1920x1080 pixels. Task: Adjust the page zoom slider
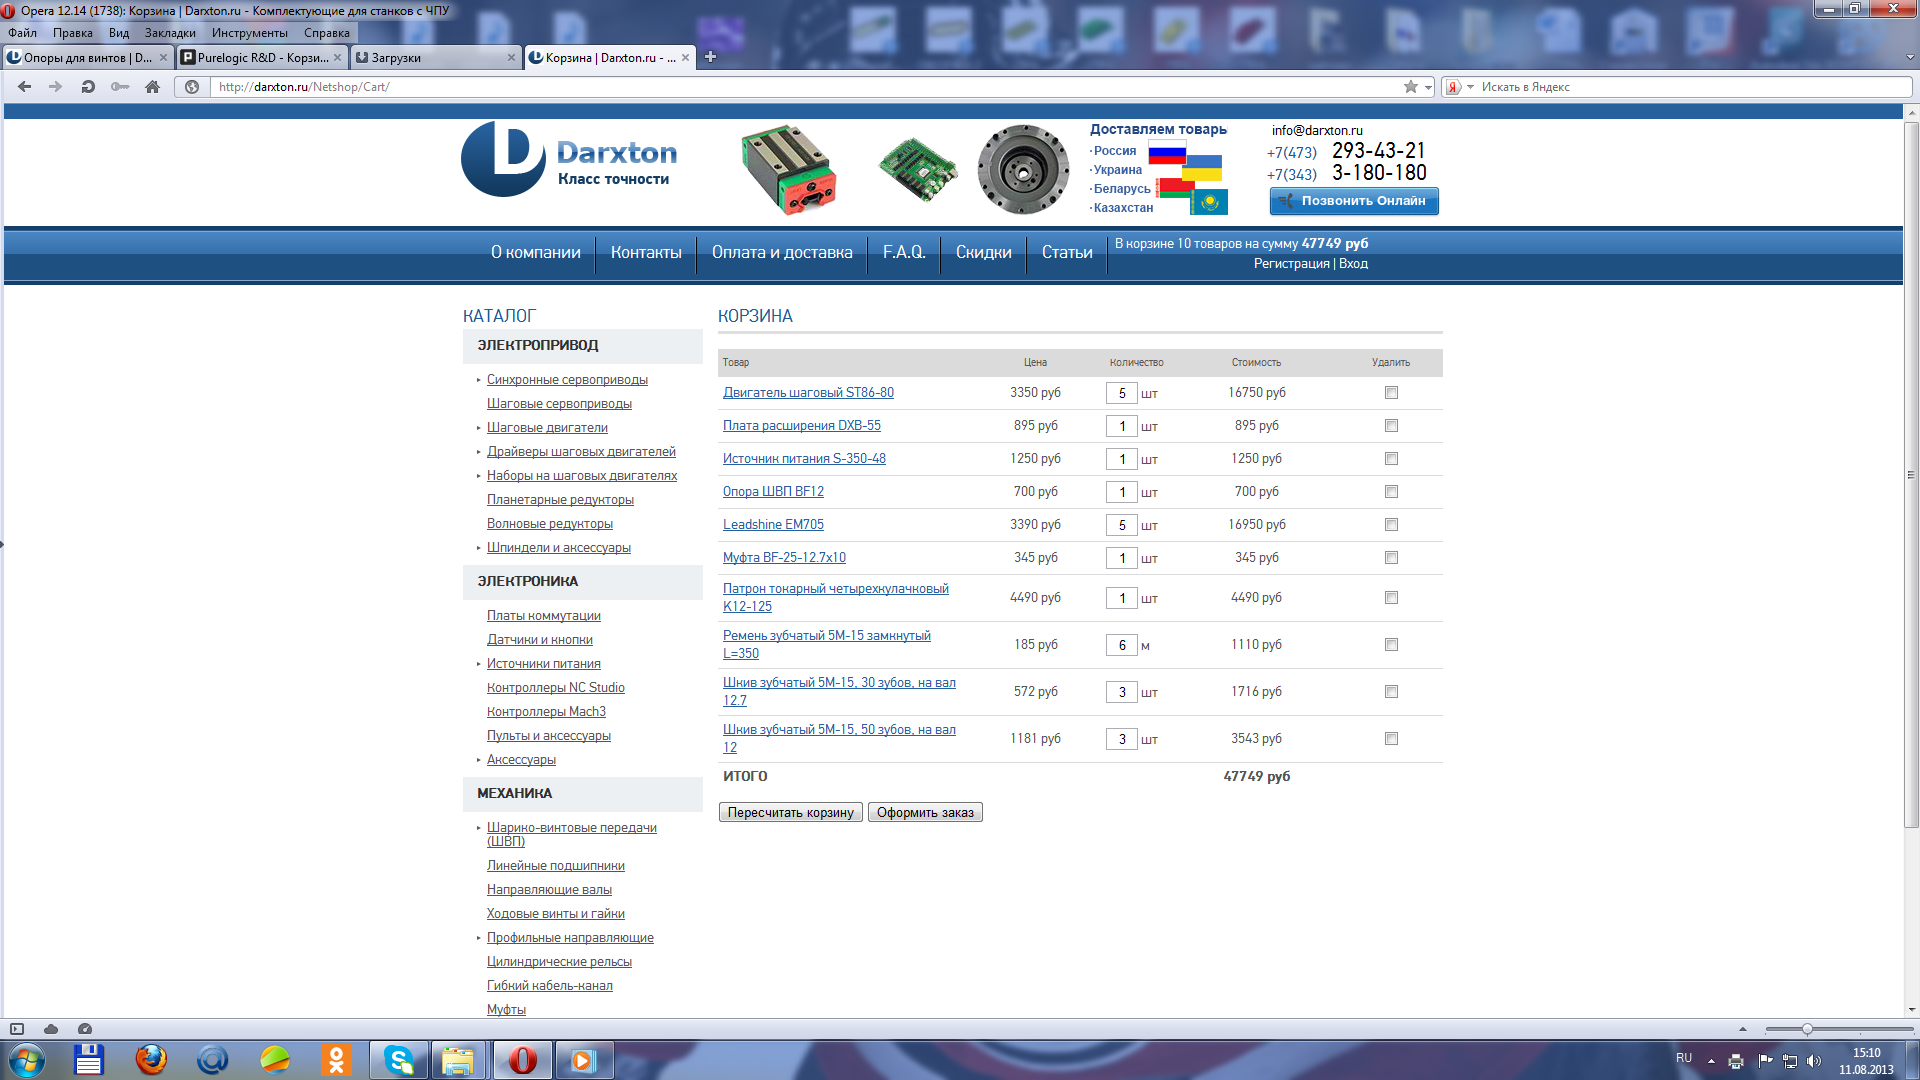pos(1807,1029)
